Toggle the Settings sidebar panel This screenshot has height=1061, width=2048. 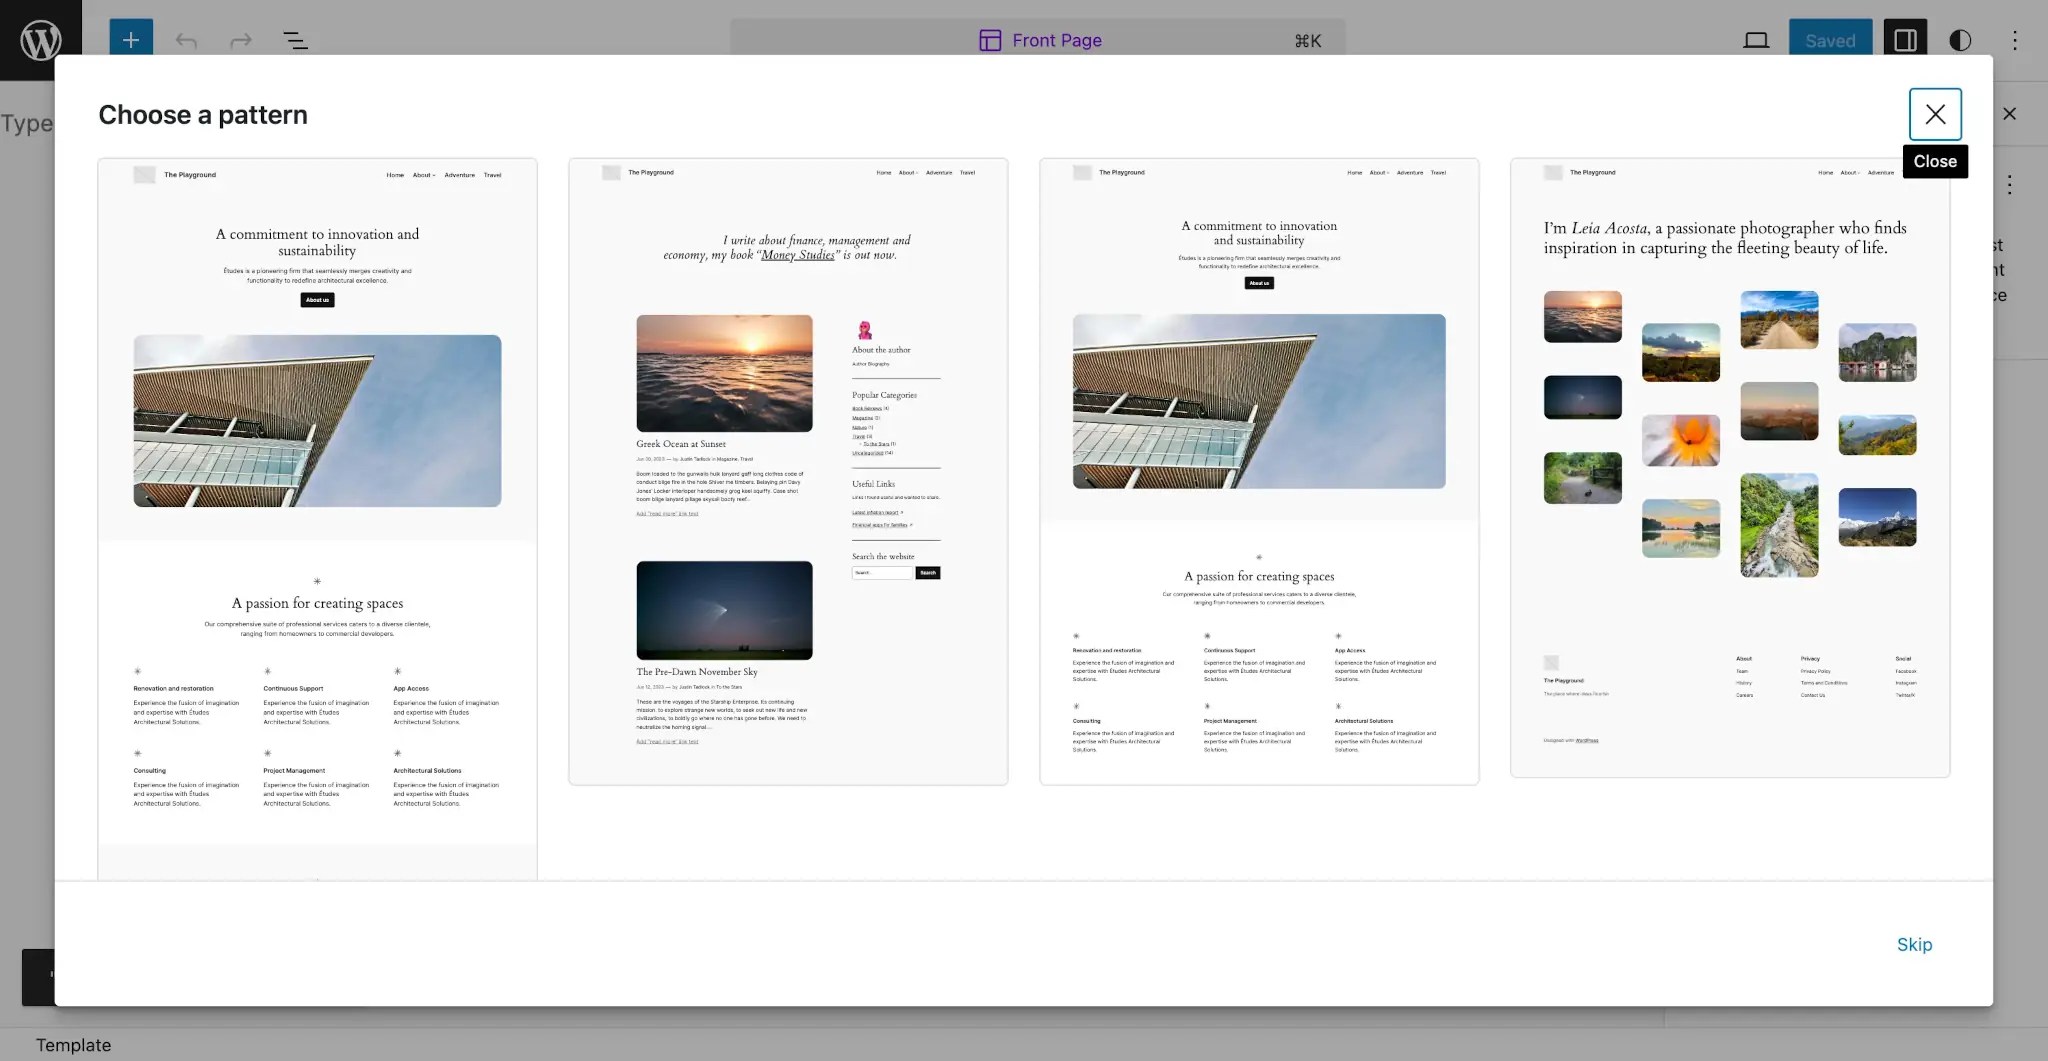[x=1905, y=40]
